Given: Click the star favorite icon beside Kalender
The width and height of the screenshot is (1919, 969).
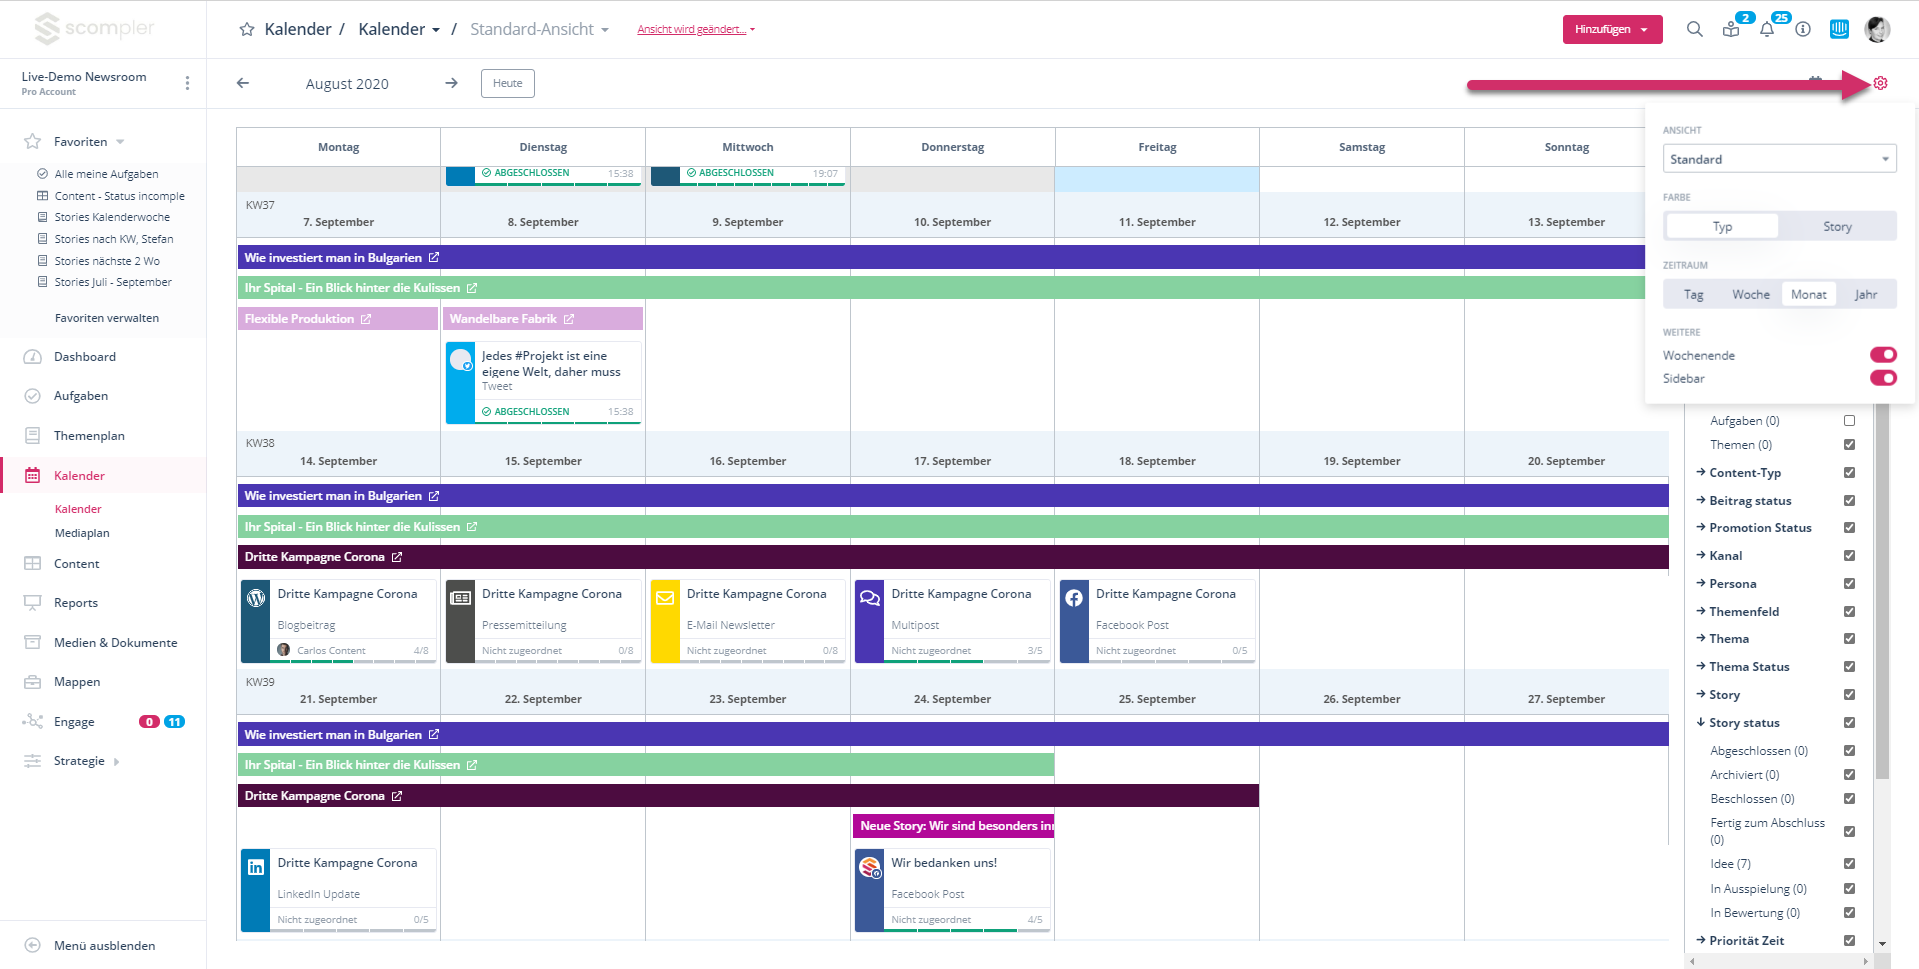Looking at the screenshot, I should (247, 30).
